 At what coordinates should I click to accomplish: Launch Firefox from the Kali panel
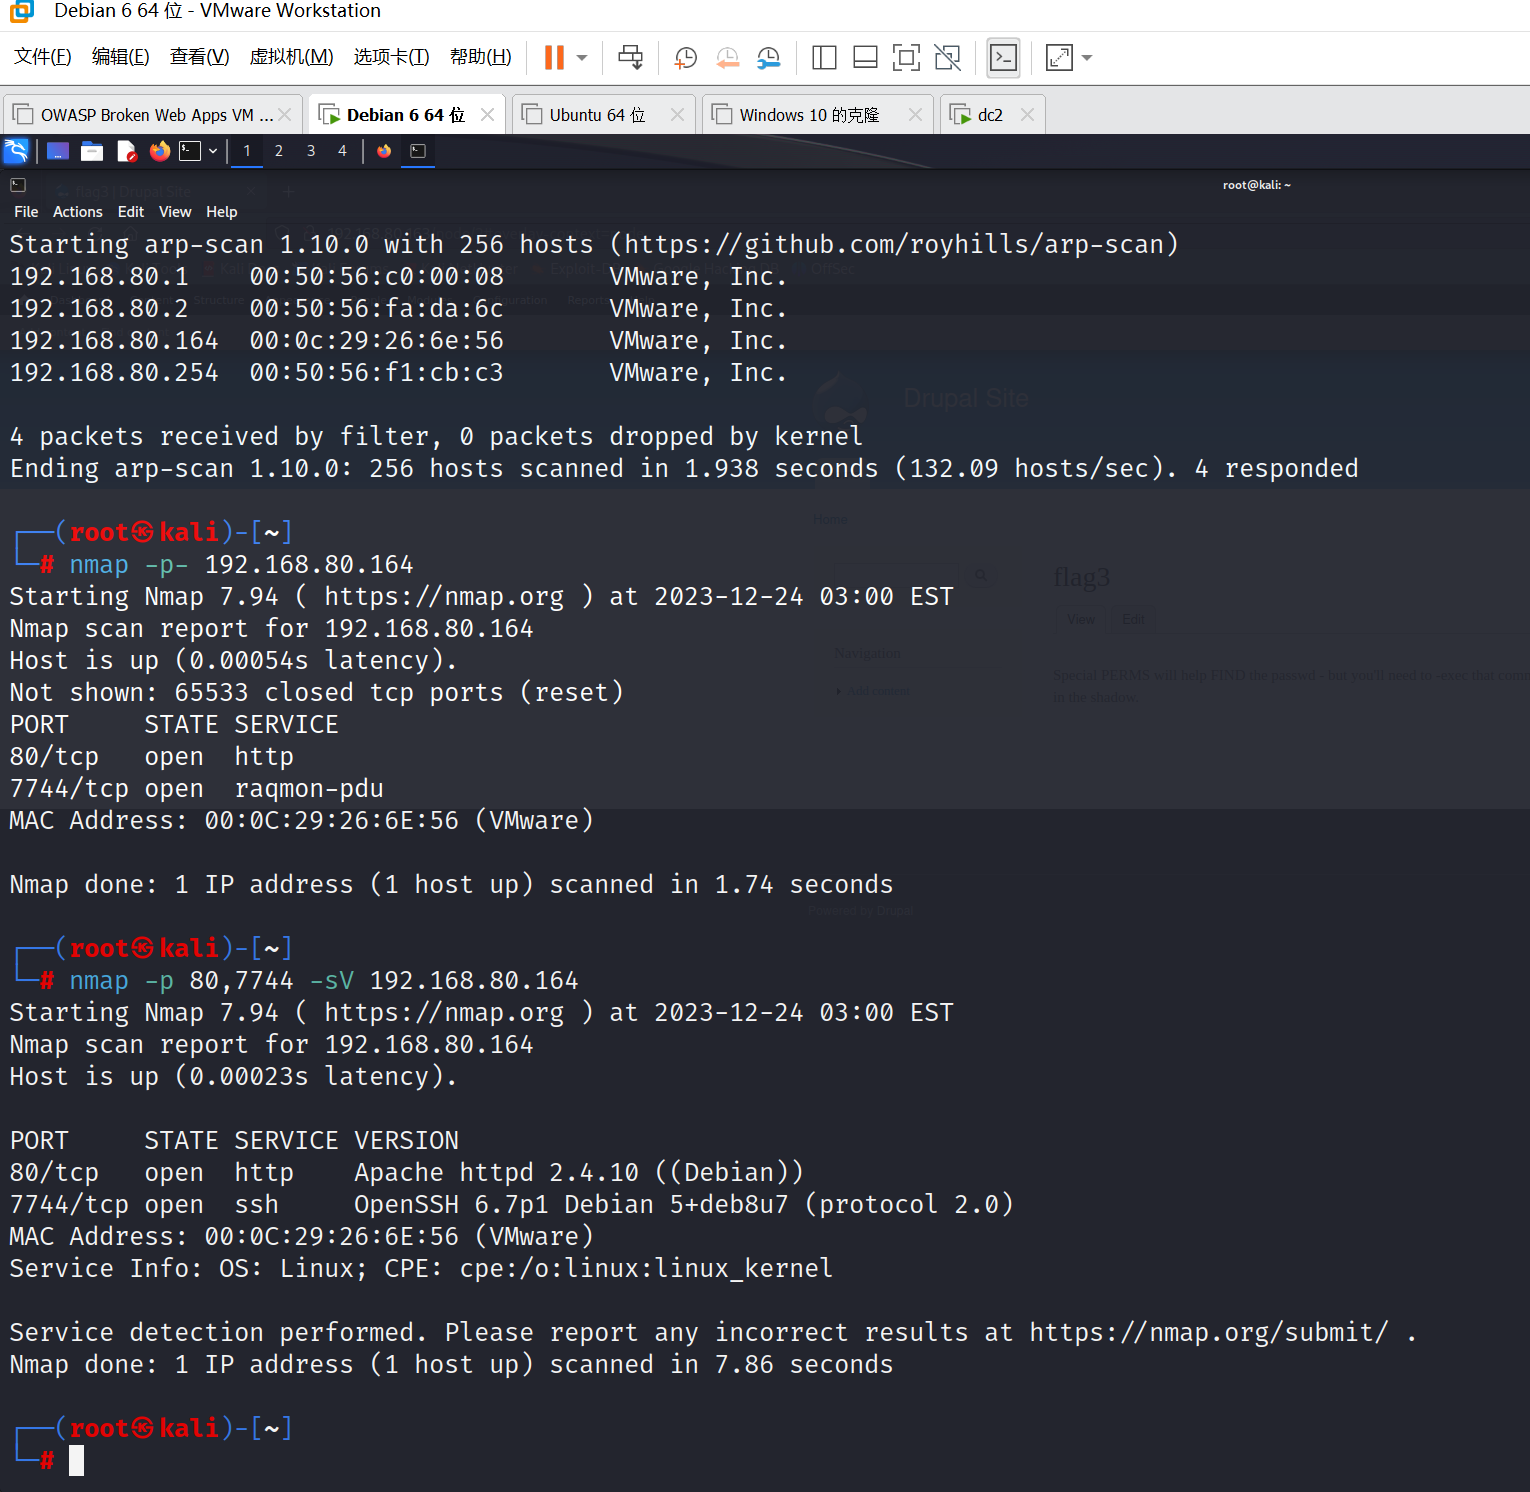point(160,151)
